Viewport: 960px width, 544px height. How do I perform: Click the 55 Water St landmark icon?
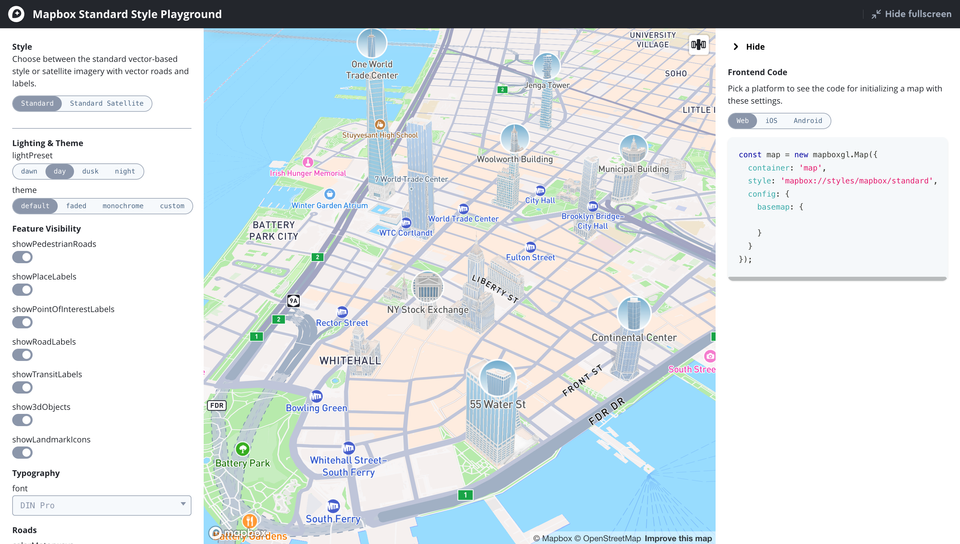point(497,379)
